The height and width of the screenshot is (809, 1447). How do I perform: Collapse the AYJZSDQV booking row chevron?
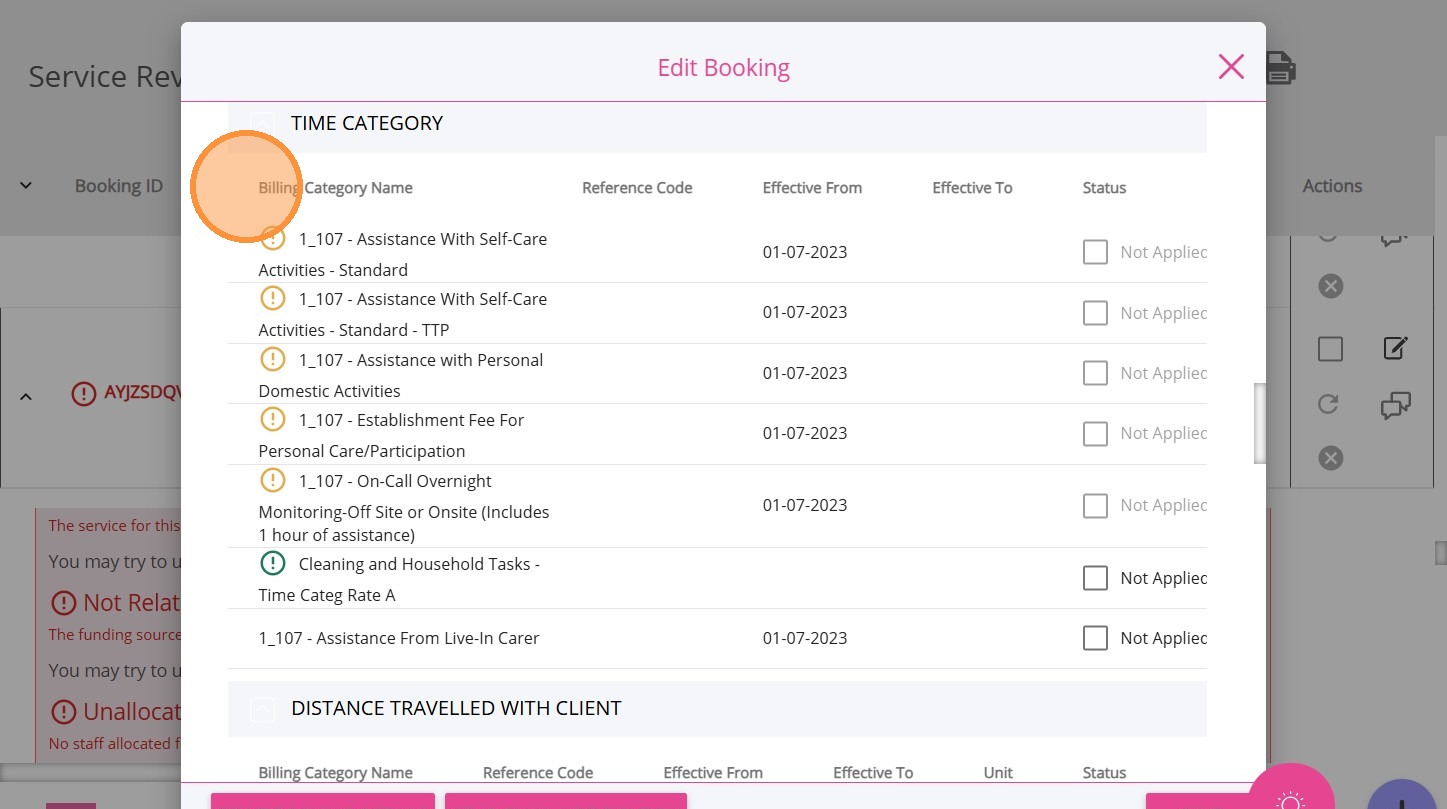(x=27, y=396)
